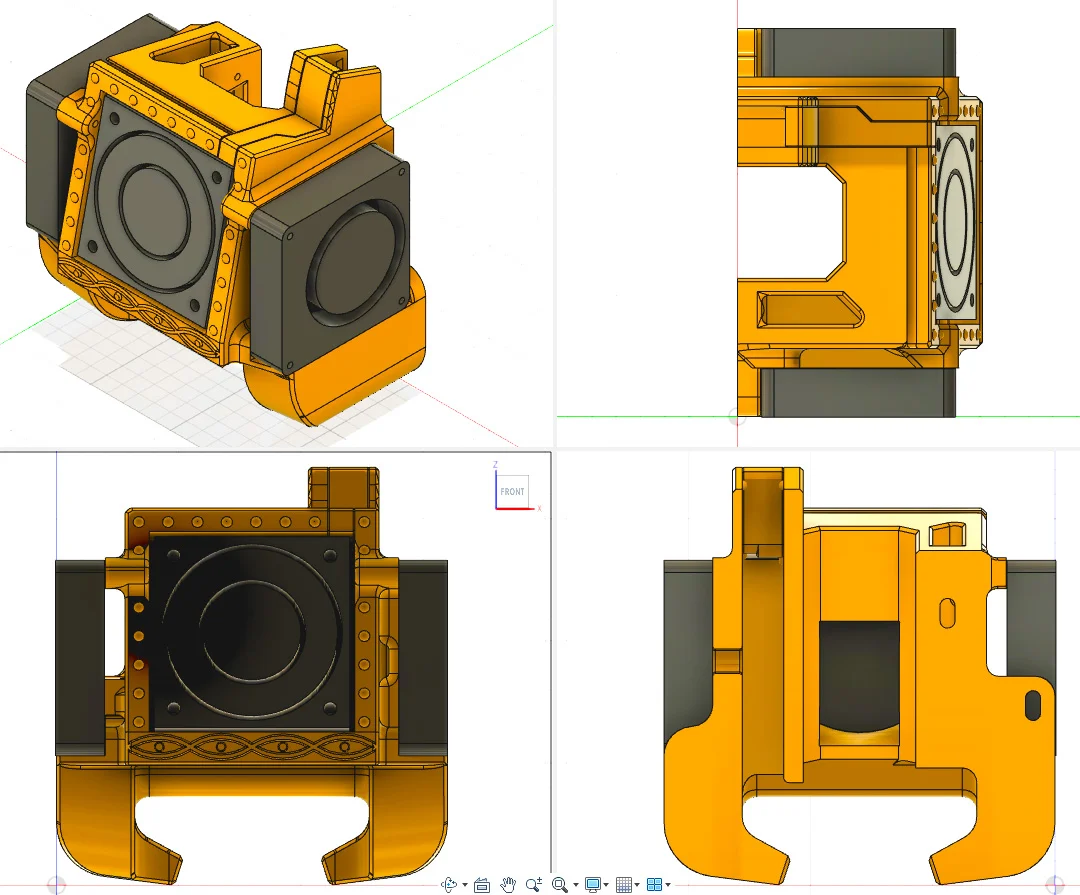This screenshot has width=1080, height=895.
Task: Activate the Pan hand tool
Action: 508,885
